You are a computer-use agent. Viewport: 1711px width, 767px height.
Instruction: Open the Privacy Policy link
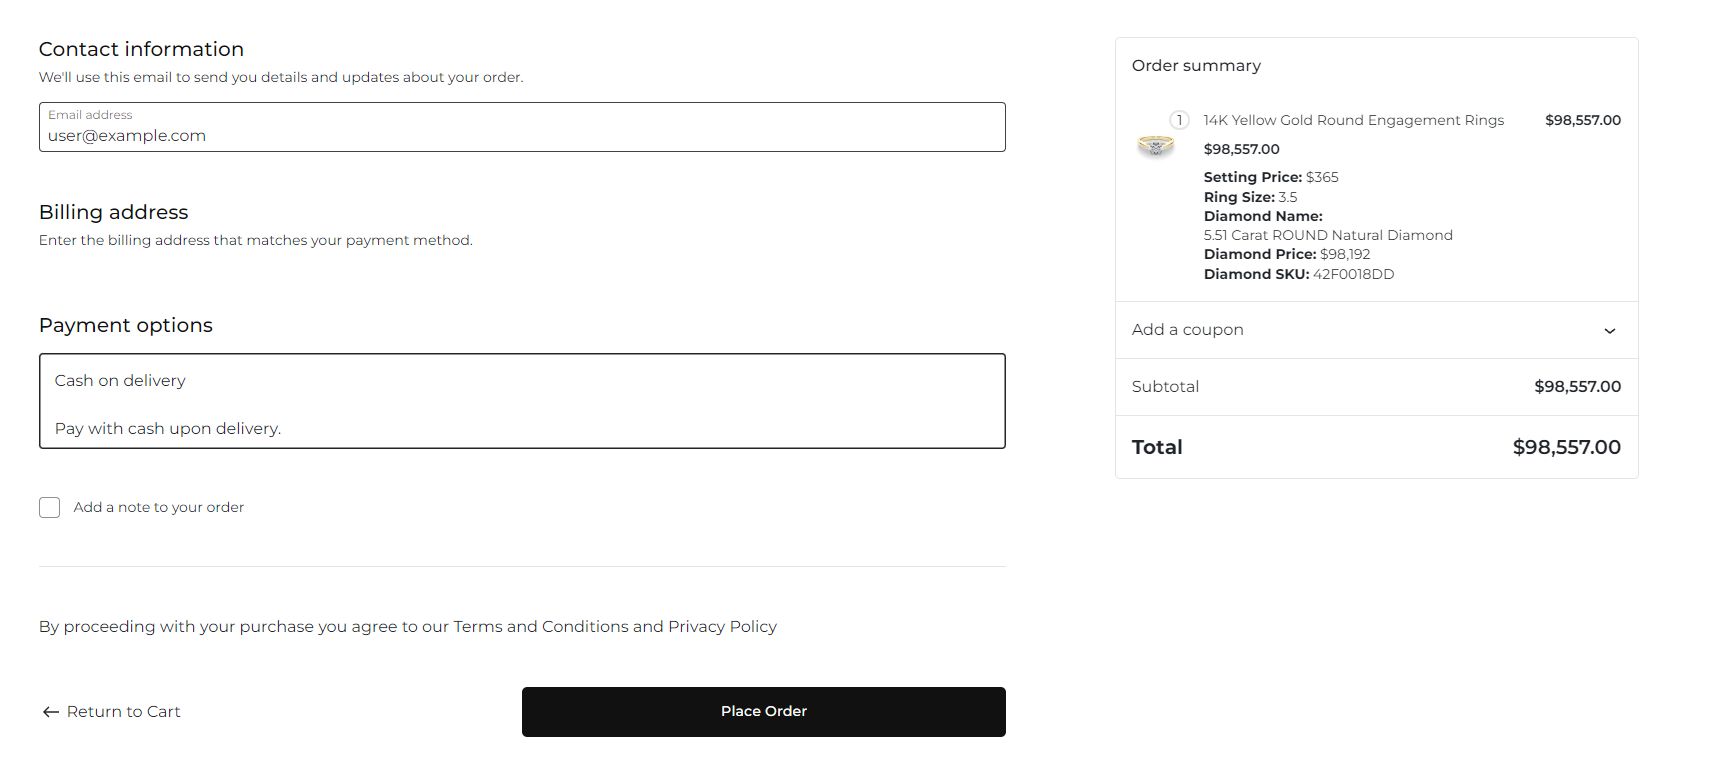point(722,627)
